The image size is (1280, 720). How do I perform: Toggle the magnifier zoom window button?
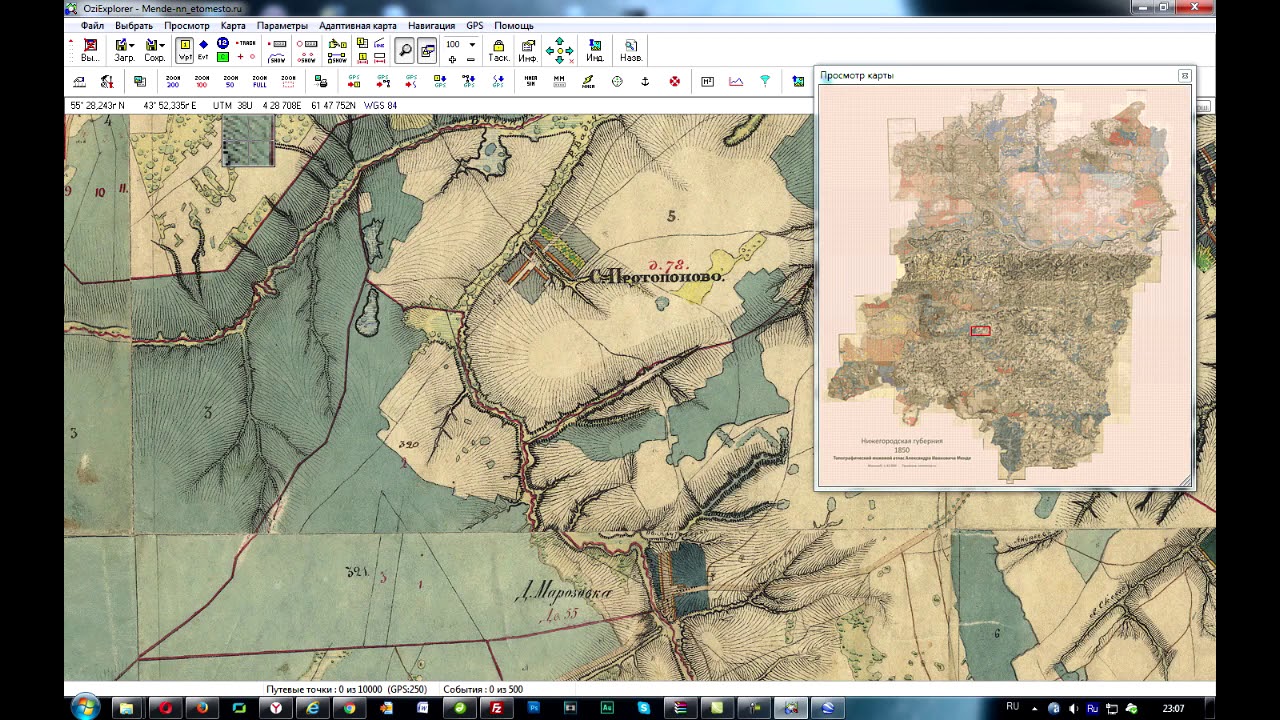[405, 50]
